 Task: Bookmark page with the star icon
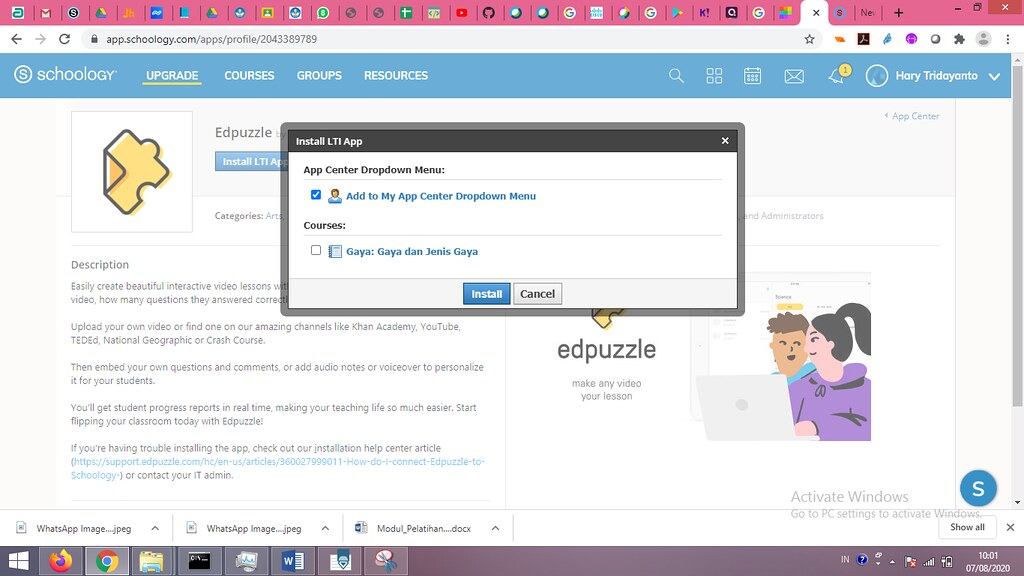[x=809, y=39]
